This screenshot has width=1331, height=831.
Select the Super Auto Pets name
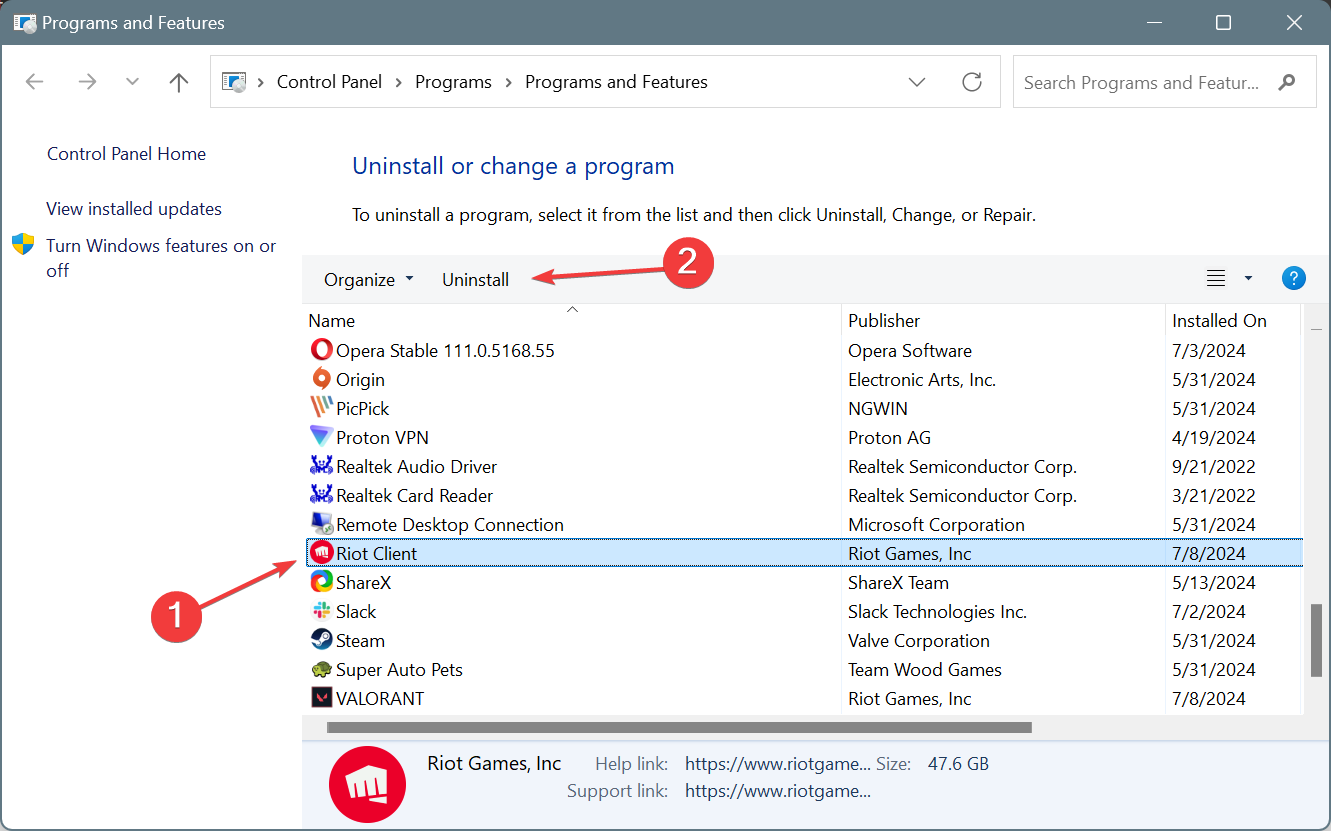coord(399,670)
